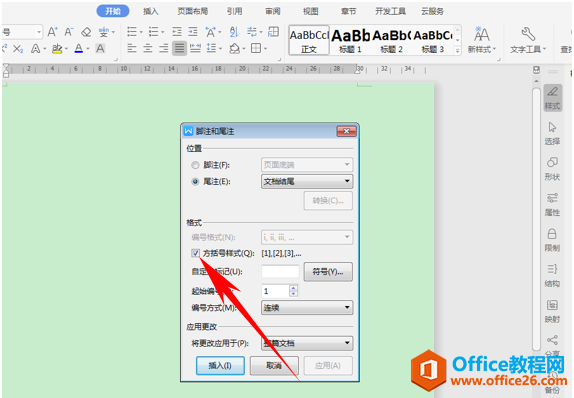This screenshot has height=398, width=574.
Task: Apply the blue font color A
Action: click(x=78, y=48)
